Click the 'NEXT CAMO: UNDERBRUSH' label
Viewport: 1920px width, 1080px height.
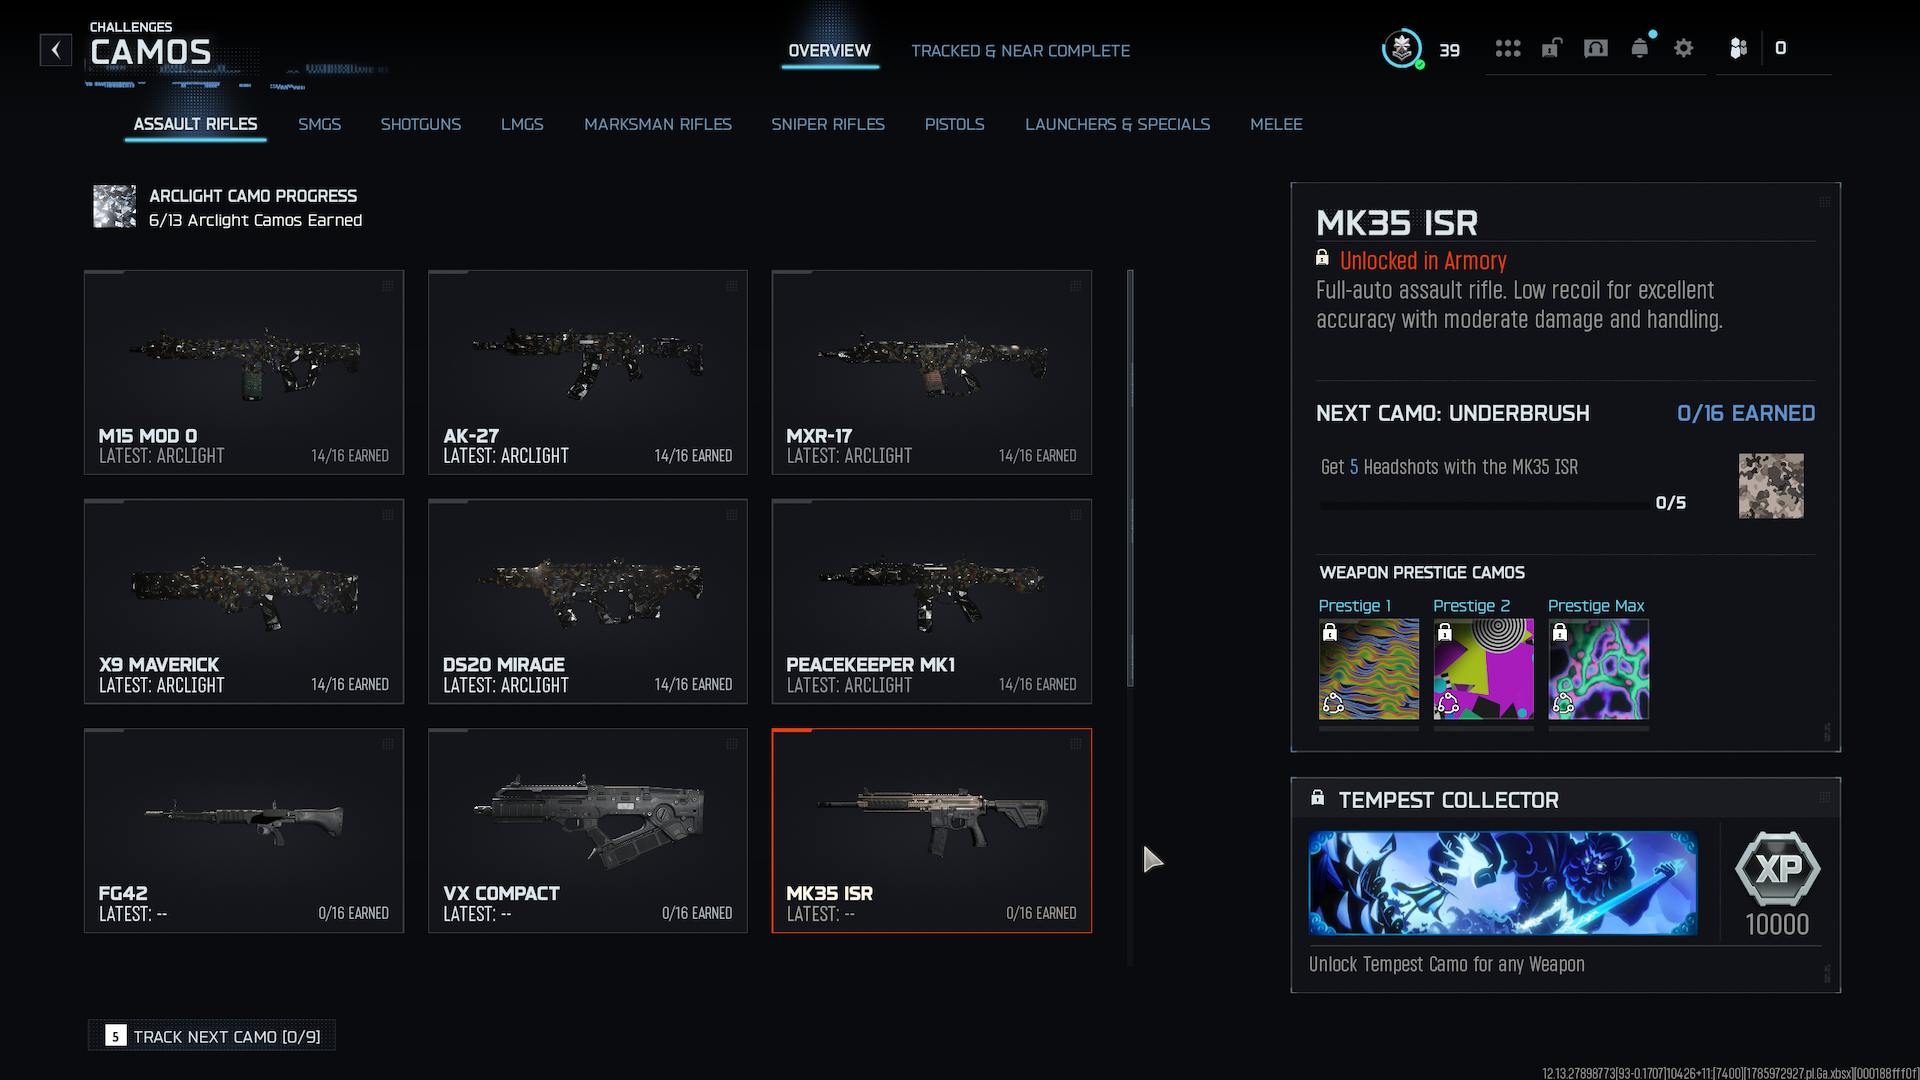[1453, 413]
